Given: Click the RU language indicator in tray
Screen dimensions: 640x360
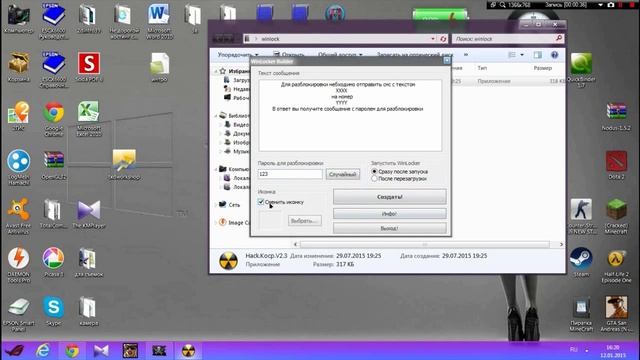Looking at the screenshot, I should pos(573,349).
